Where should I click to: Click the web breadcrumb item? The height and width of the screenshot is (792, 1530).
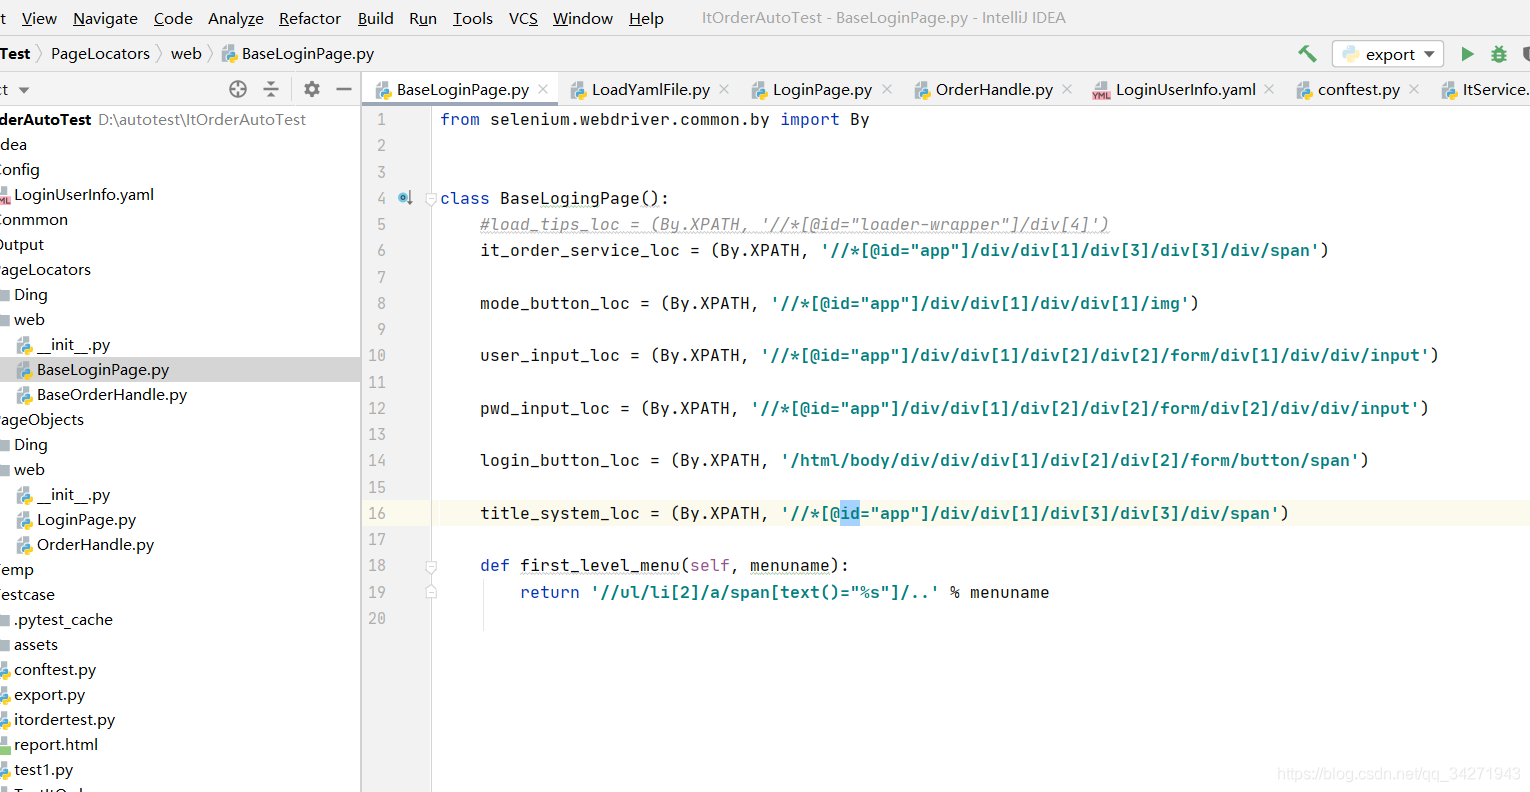186,54
